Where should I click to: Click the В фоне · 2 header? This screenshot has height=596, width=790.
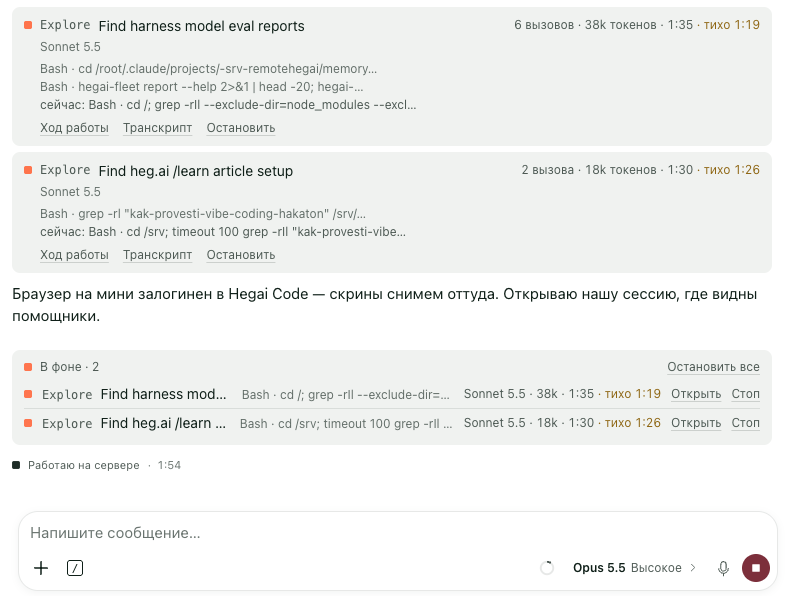[70, 367]
